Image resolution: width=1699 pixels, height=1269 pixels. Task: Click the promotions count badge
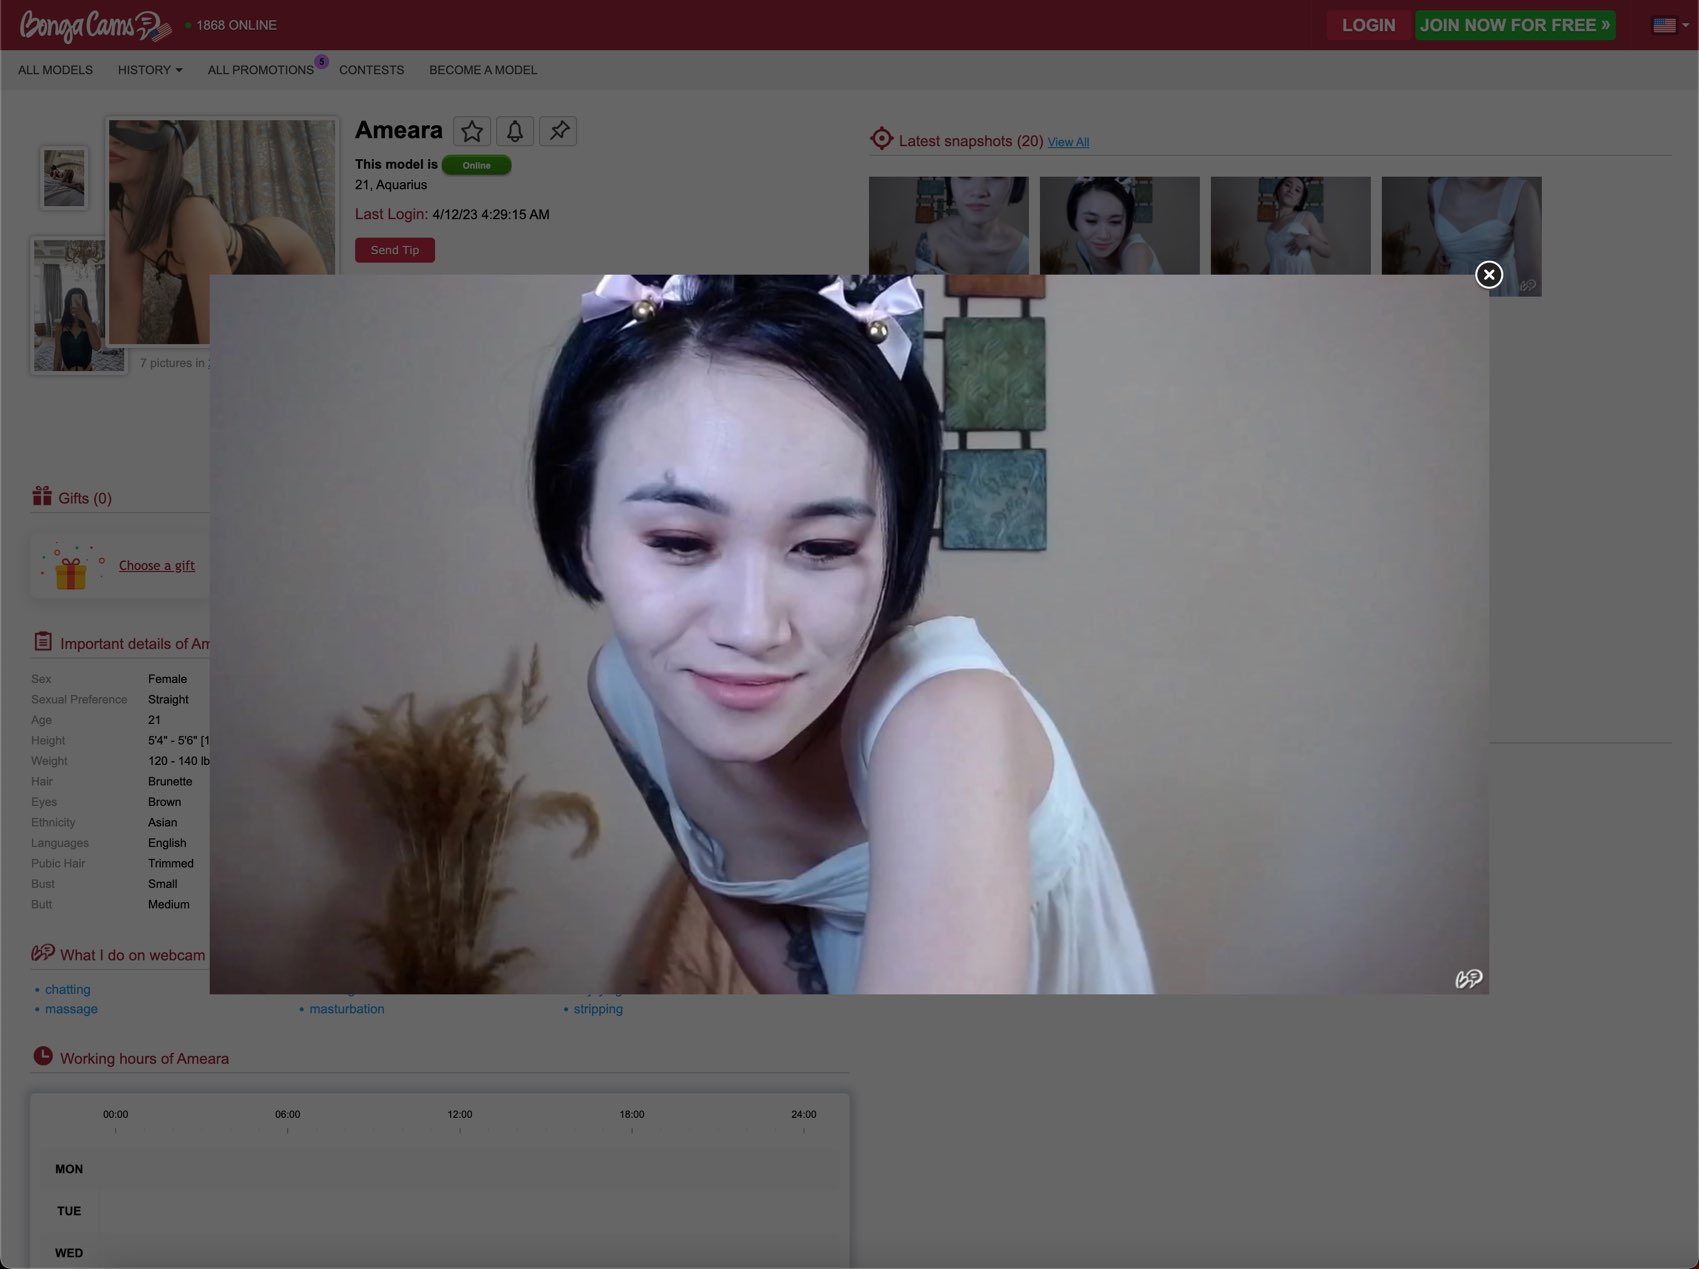[321, 61]
